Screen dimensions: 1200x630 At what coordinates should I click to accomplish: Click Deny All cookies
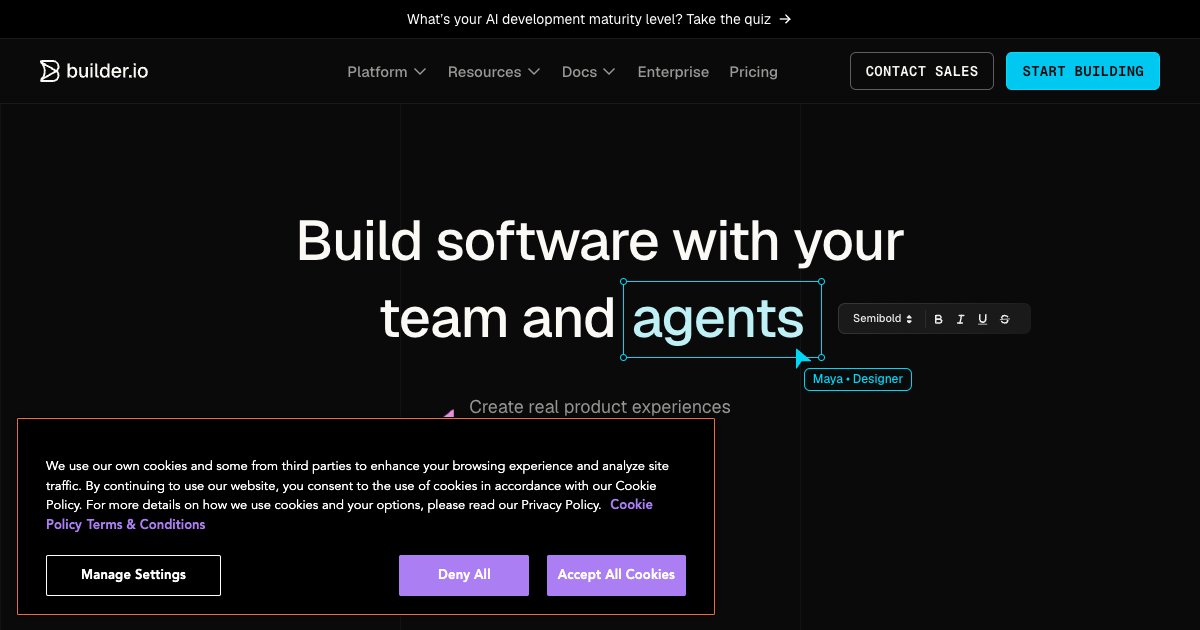[x=464, y=575]
